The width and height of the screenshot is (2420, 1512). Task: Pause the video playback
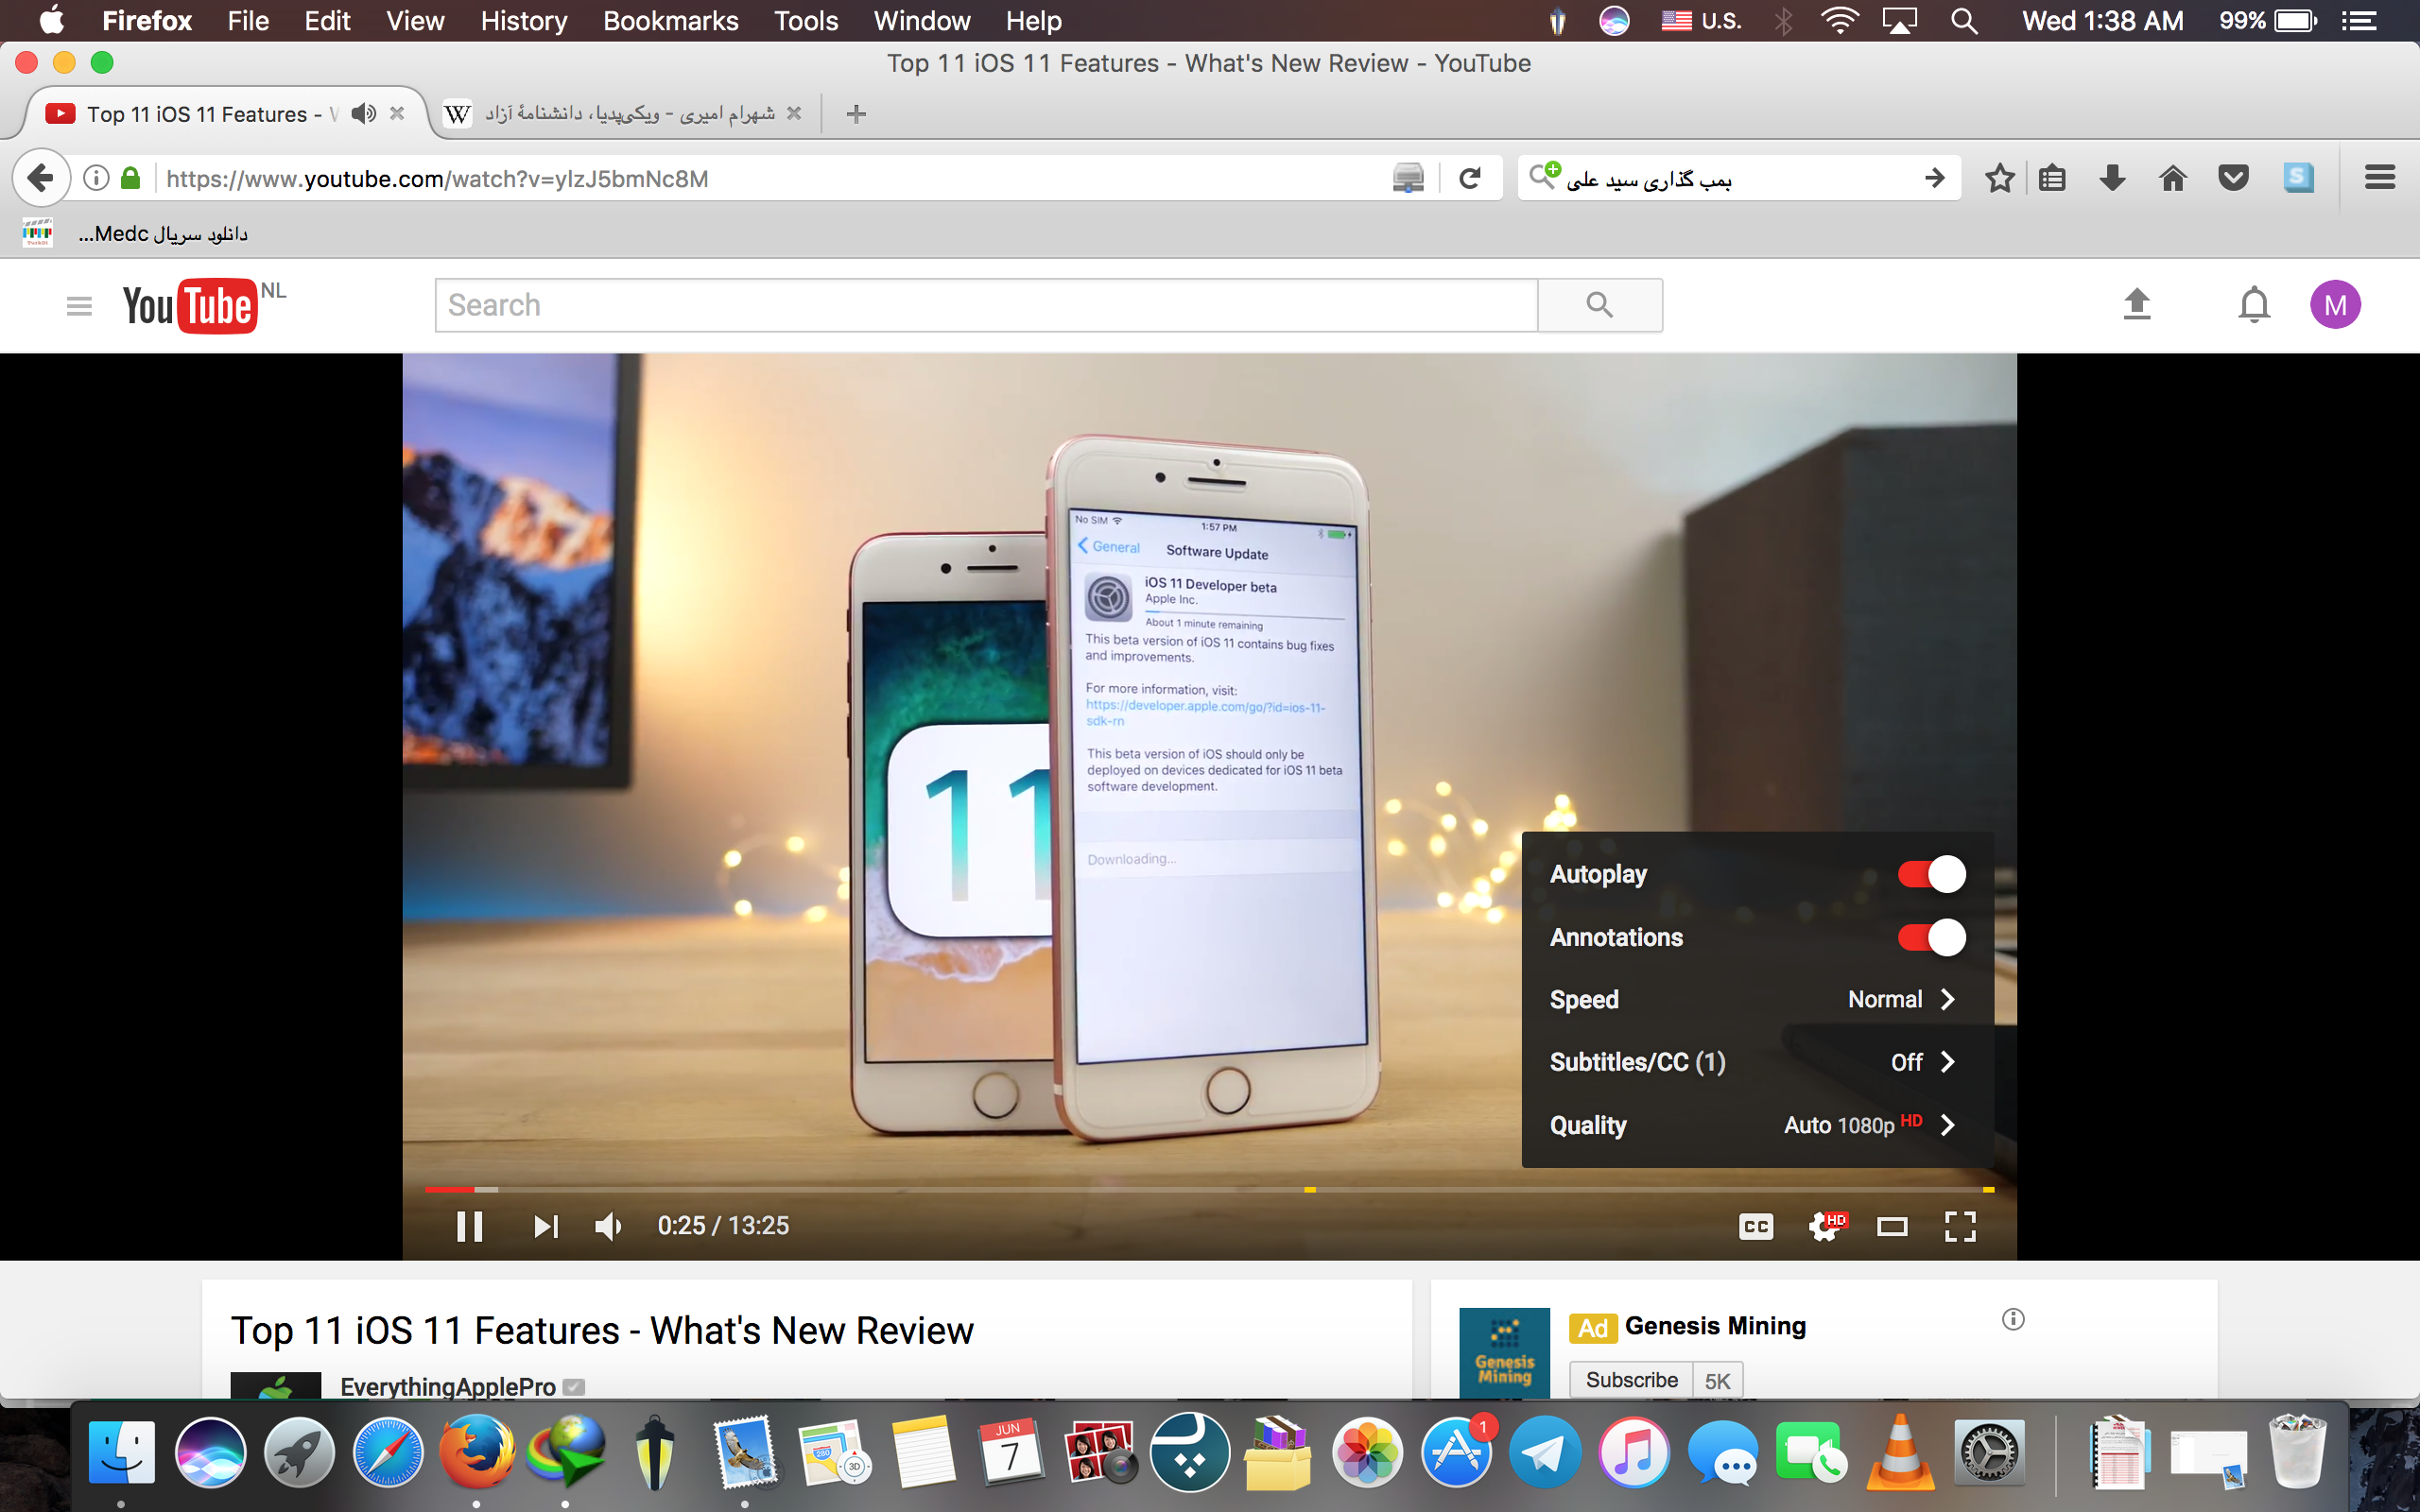pos(469,1226)
